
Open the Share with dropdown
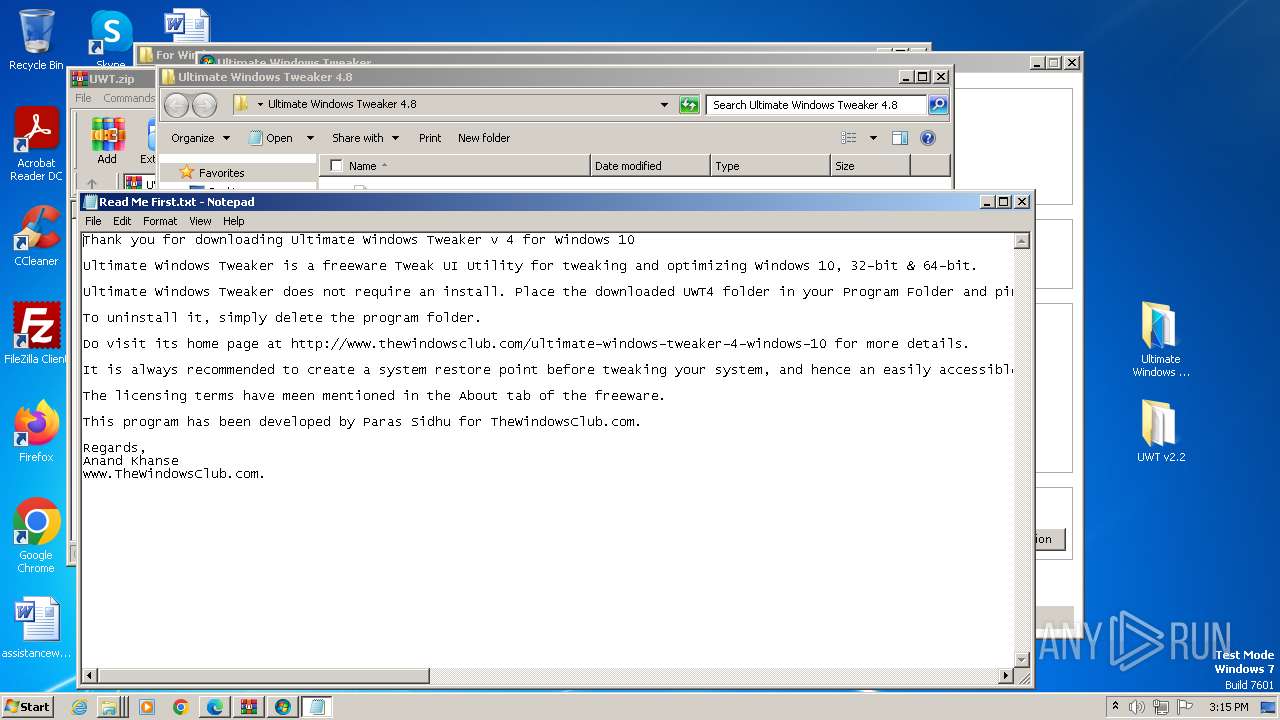click(x=365, y=138)
